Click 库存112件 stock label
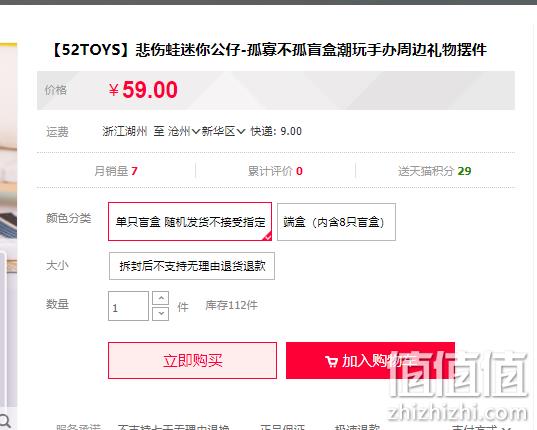 point(232,305)
